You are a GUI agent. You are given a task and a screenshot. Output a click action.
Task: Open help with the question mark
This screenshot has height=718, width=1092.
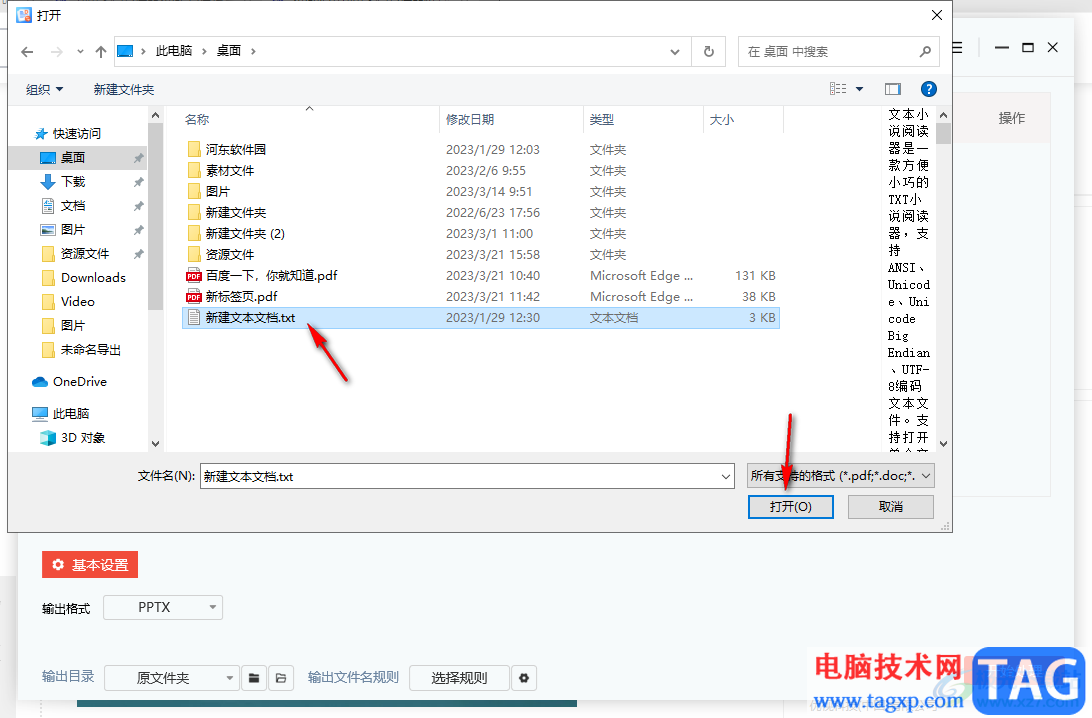click(x=928, y=89)
